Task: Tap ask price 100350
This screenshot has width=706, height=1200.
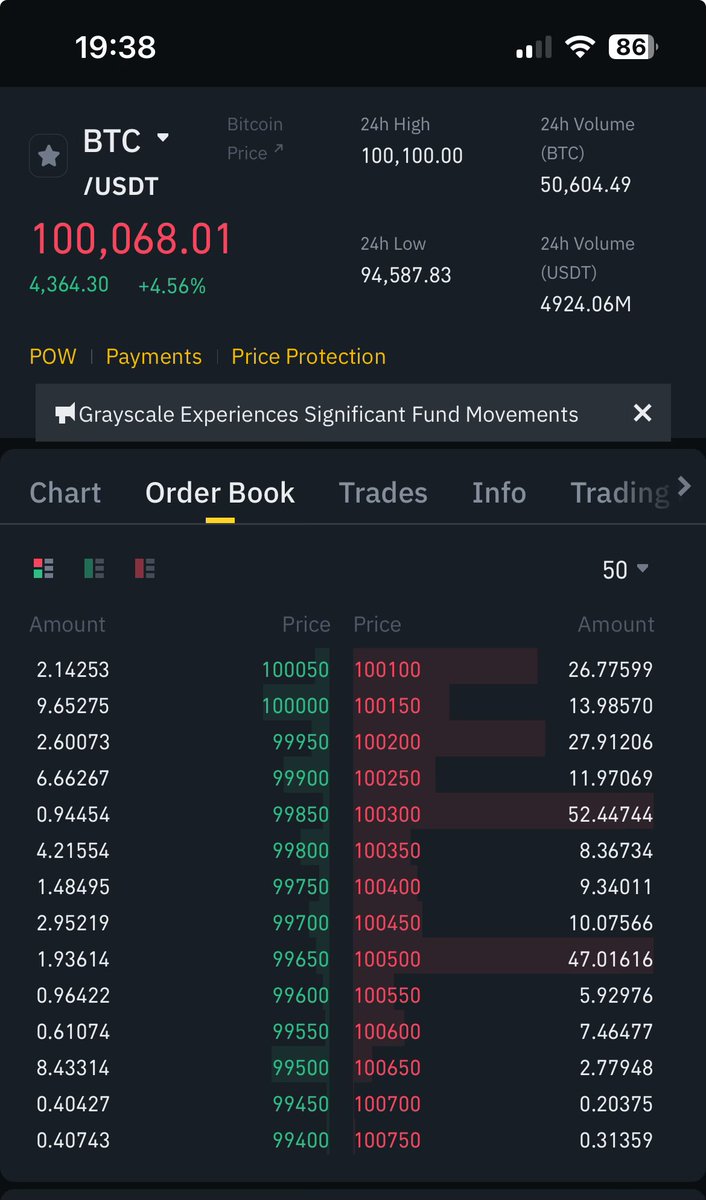Action: 388,851
